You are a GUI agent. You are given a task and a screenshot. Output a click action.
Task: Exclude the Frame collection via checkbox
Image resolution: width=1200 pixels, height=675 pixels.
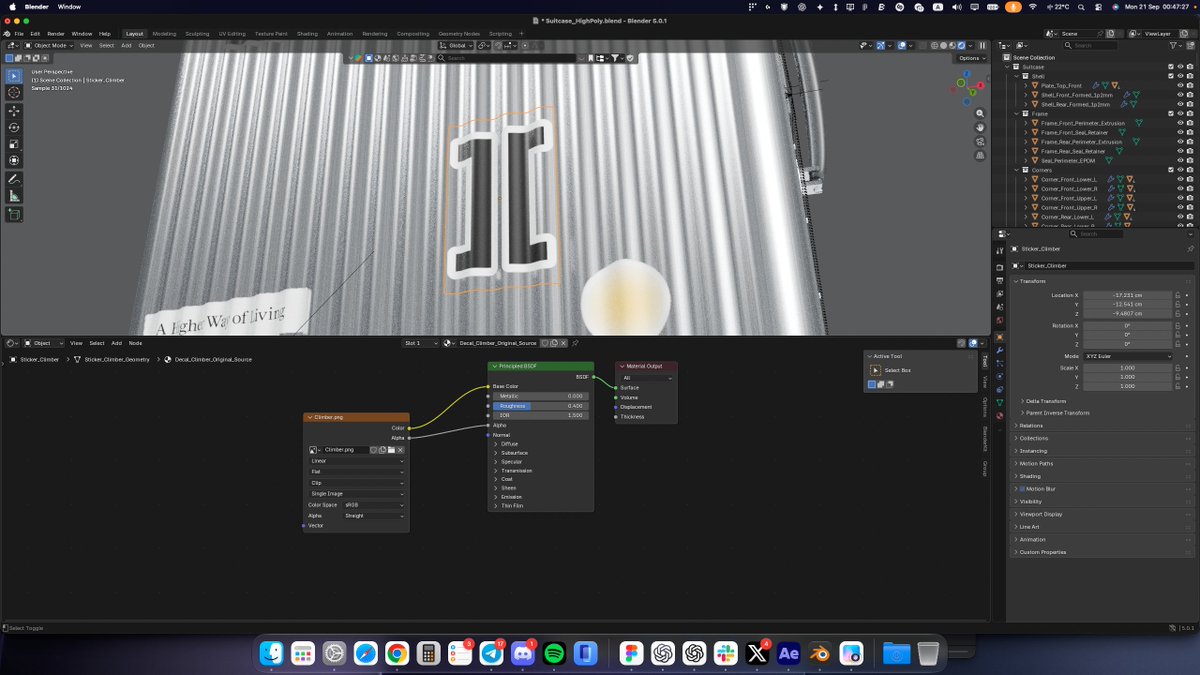[x=1171, y=114]
